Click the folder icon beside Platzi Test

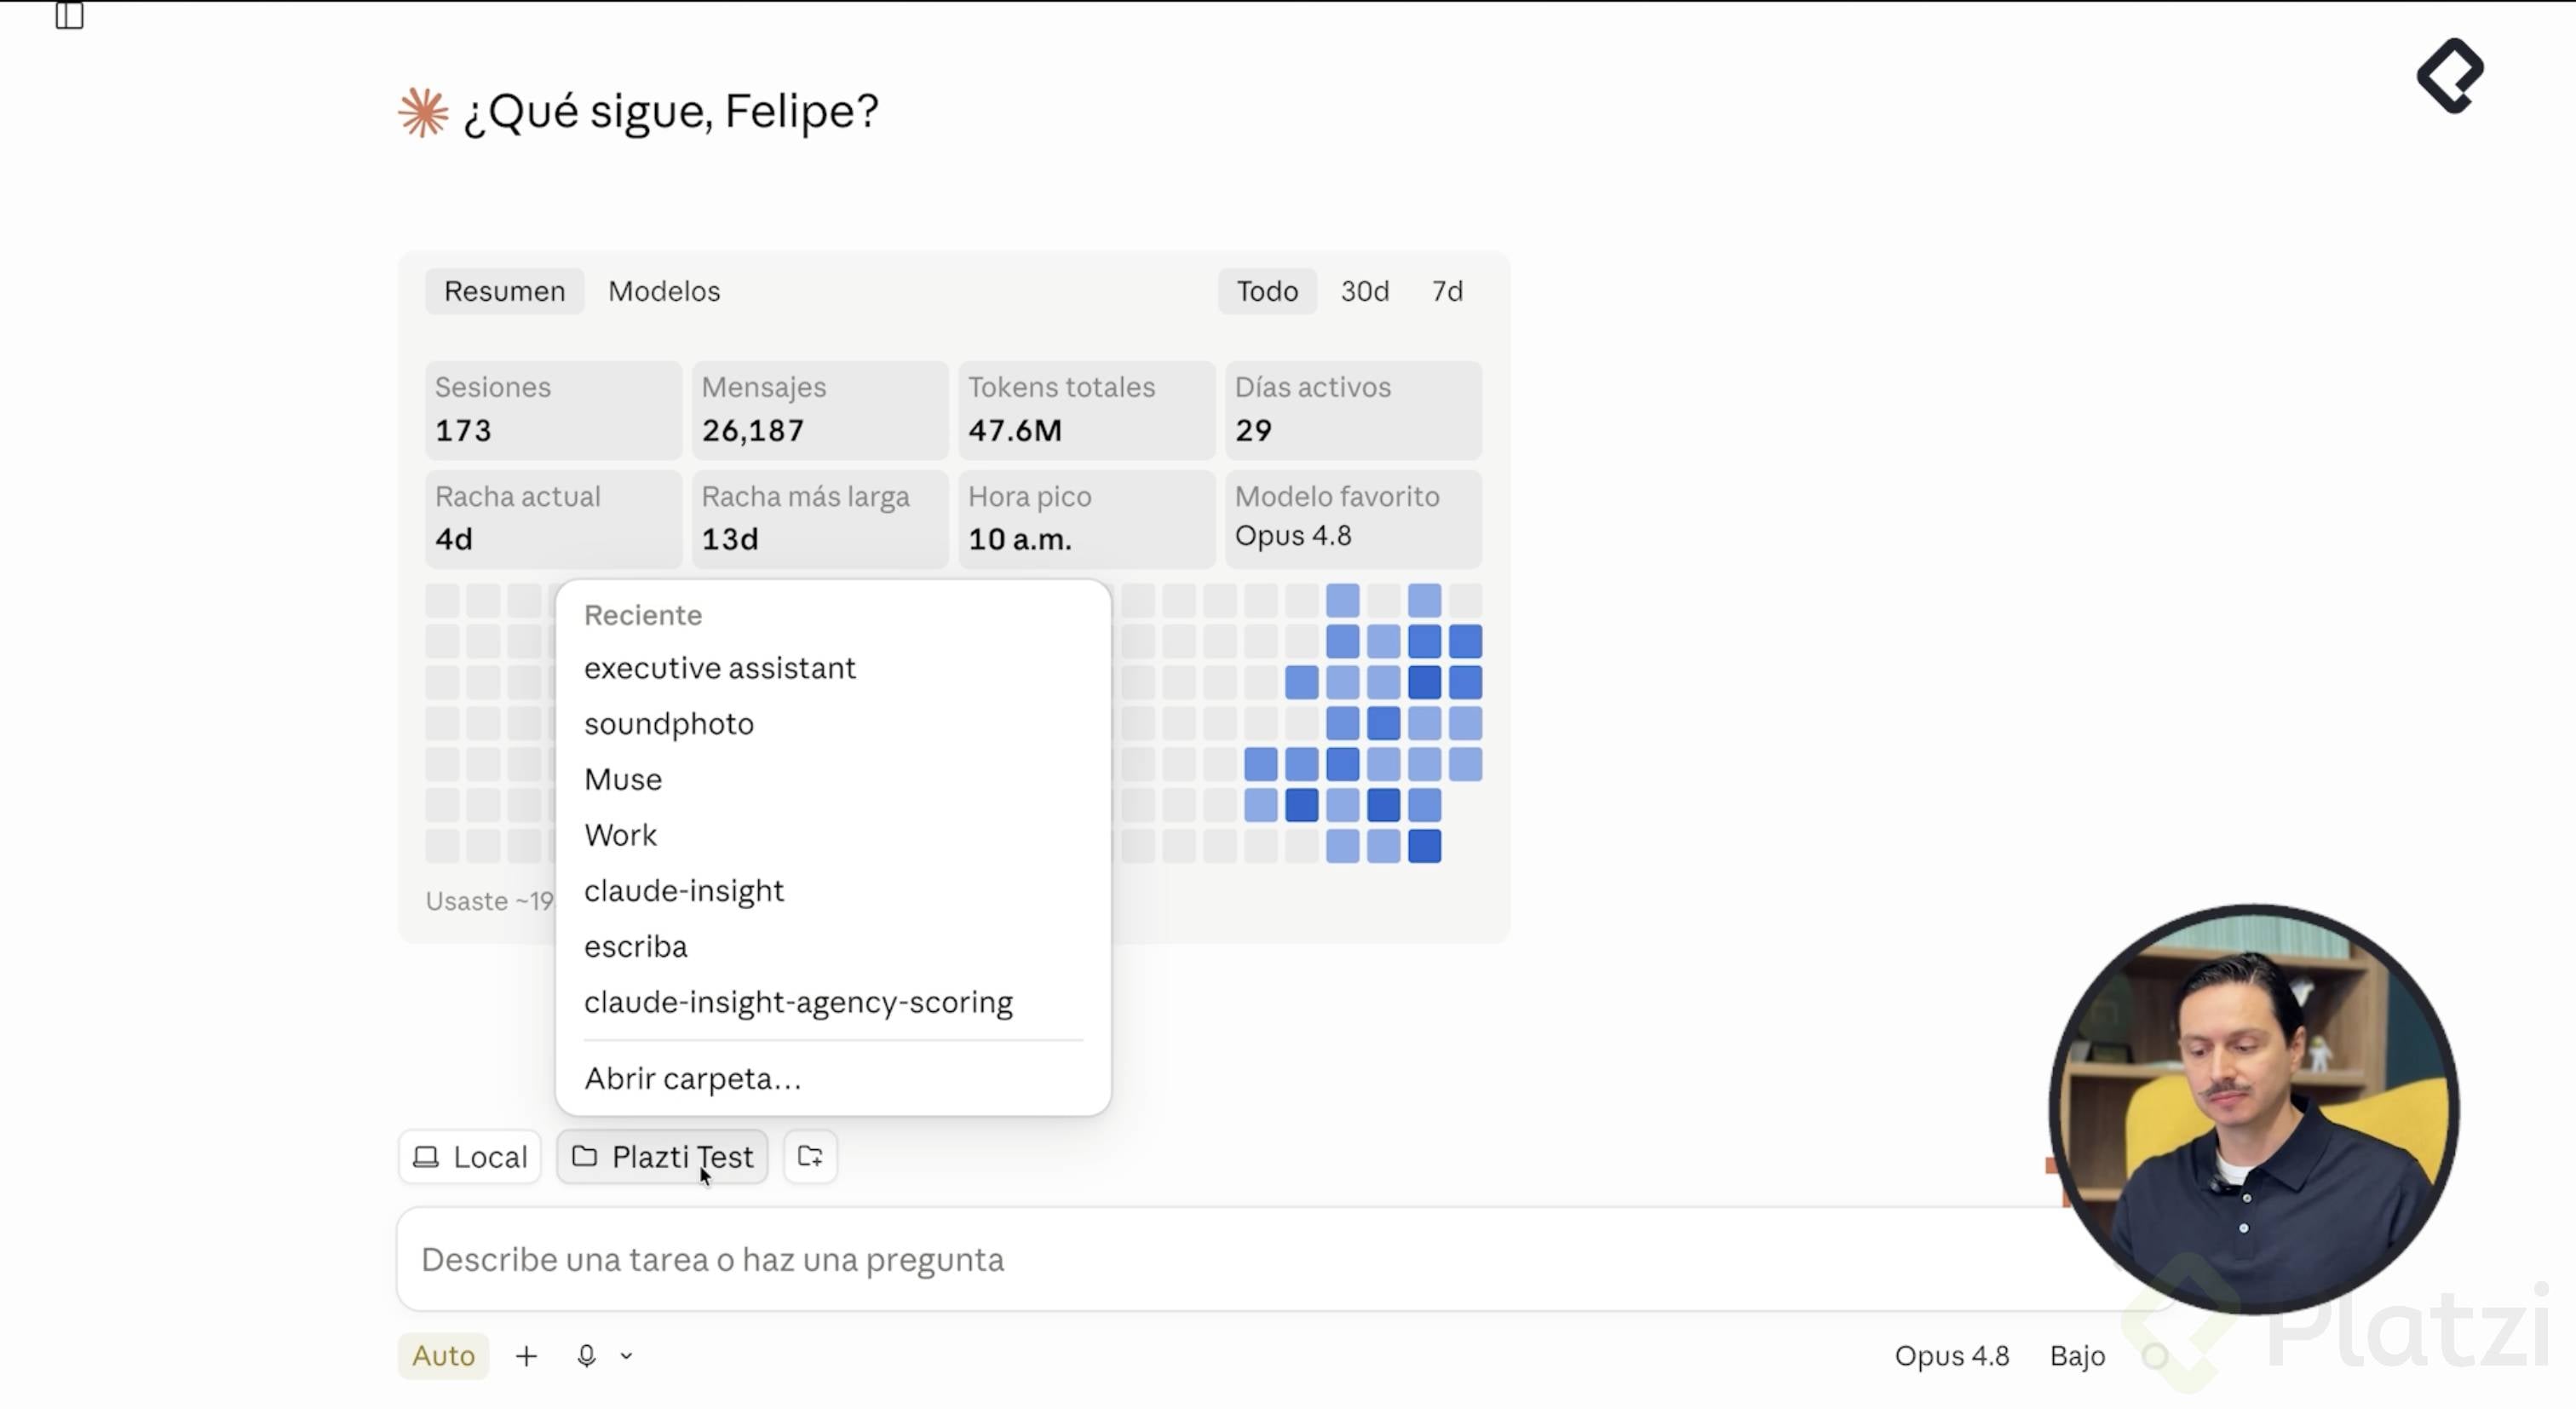pyautogui.click(x=584, y=1156)
